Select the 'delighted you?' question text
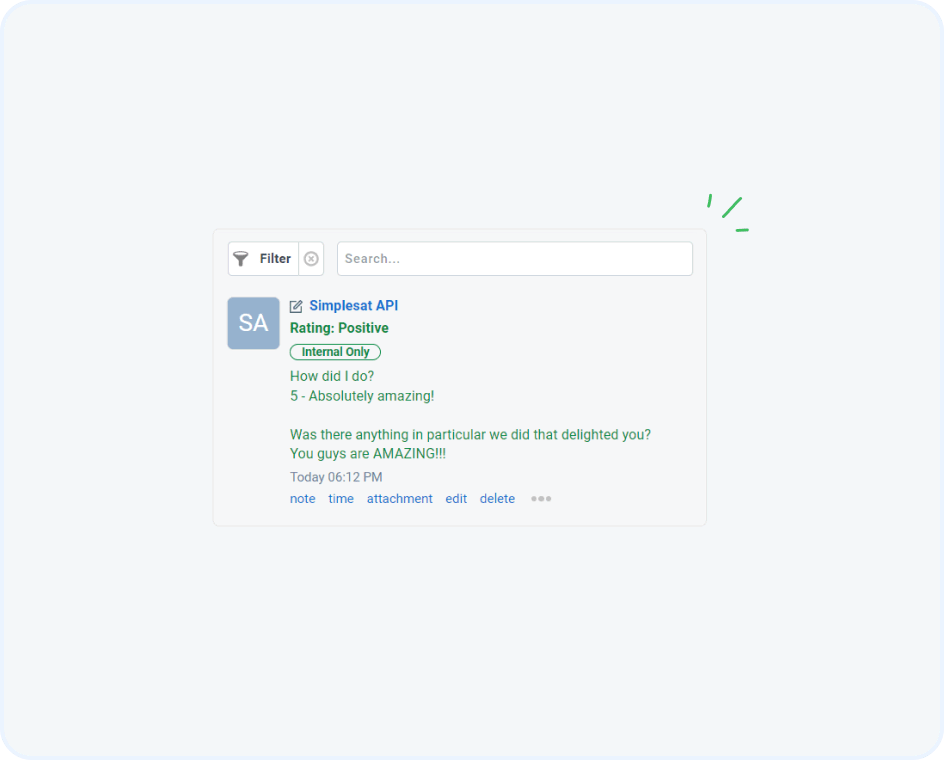 [470, 434]
